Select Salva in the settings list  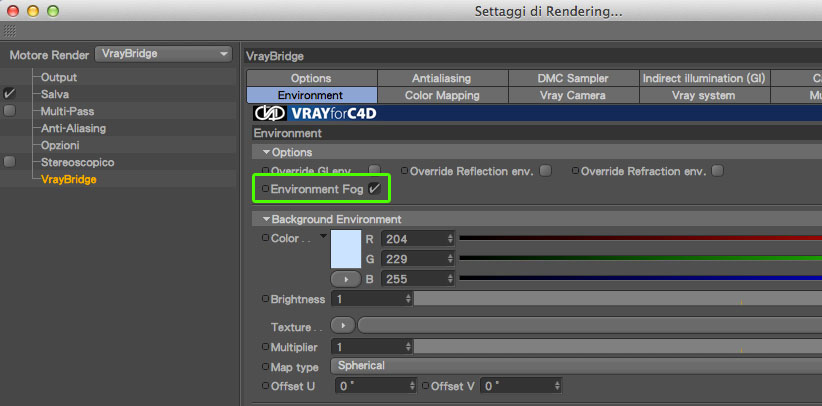click(x=55, y=94)
